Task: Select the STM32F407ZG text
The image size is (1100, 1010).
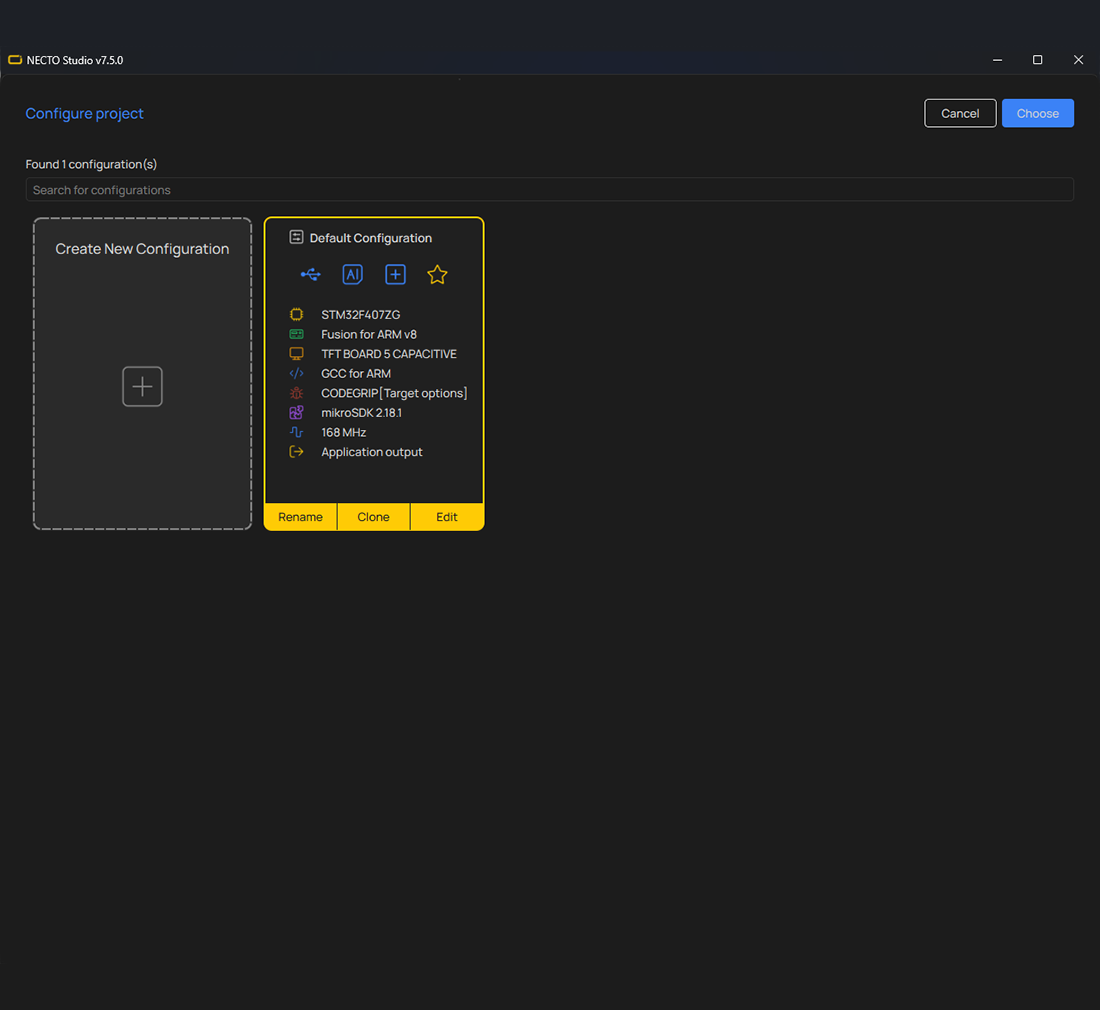Action: [361, 315]
